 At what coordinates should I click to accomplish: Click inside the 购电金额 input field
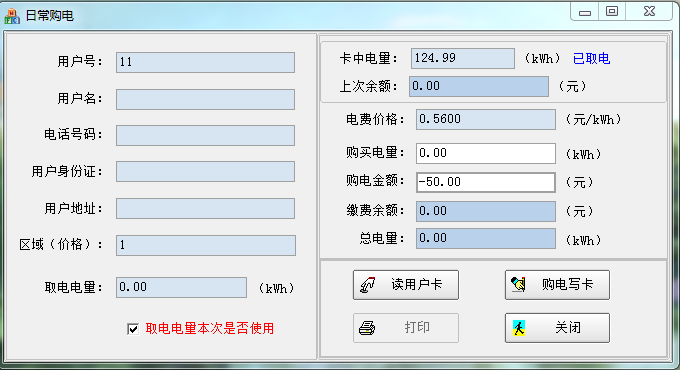point(486,182)
